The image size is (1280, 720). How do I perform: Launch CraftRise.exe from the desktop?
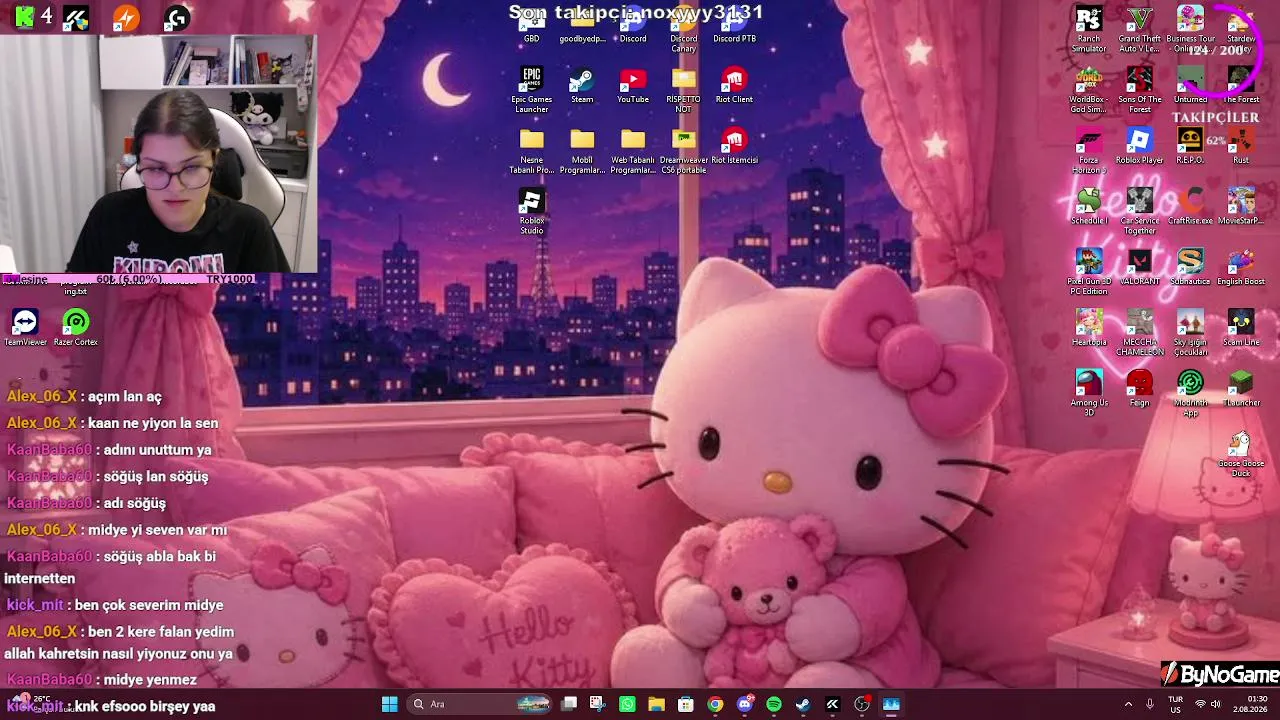[1190, 207]
